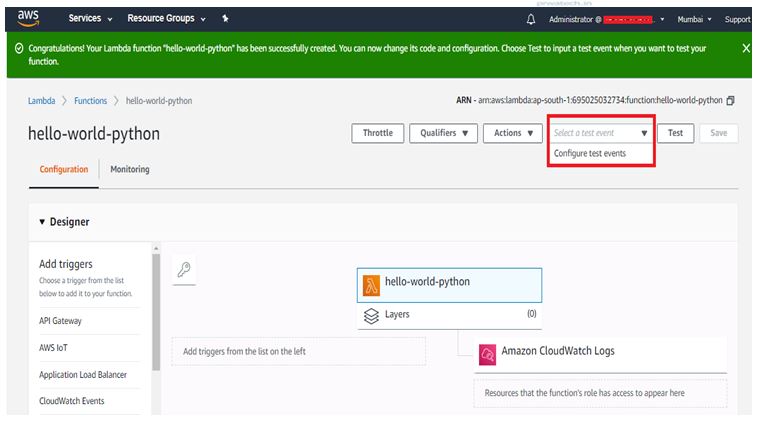Click the Amazon CloudWatch Logs icon

pyautogui.click(x=487, y=355)
